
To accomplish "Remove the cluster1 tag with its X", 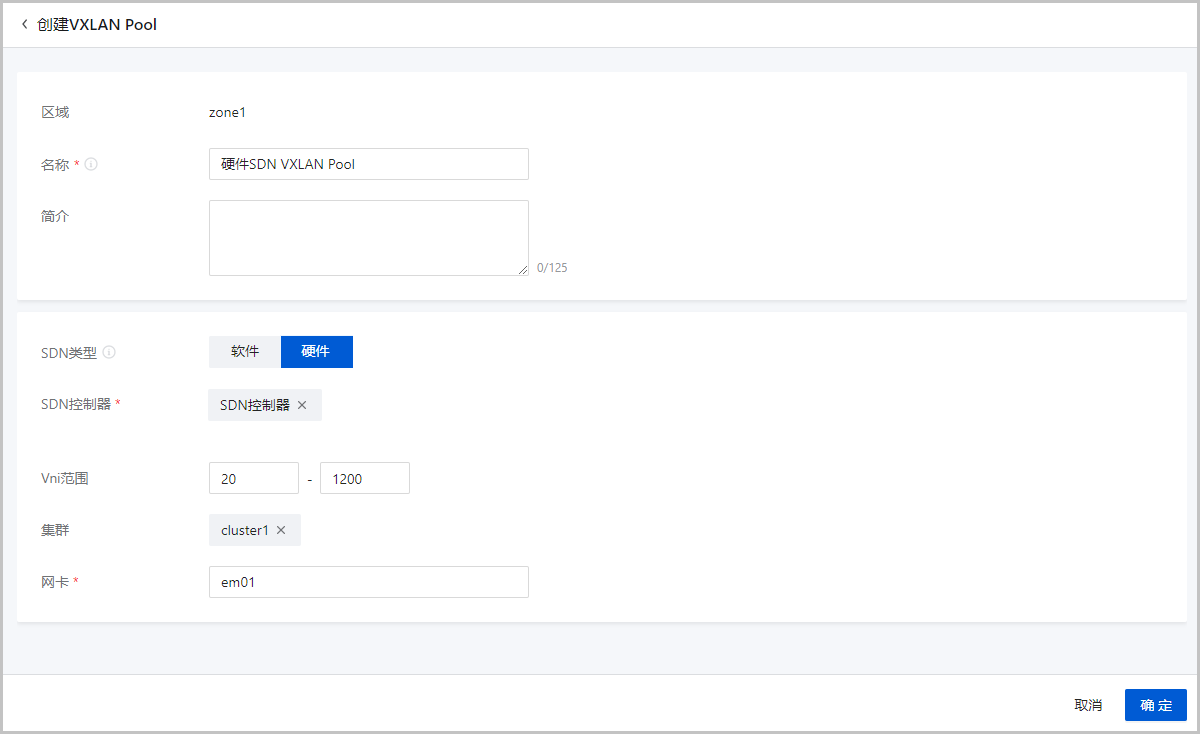I will point(281,530).
